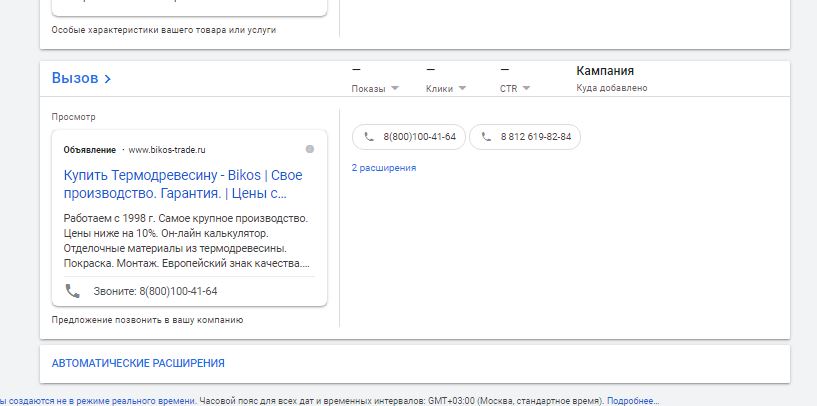Image resolution: width=817 pixels, height=406 pixels.
Task: Click ad headline 'Купить Термодревесину - Bikos'
Action: [183, 184]
